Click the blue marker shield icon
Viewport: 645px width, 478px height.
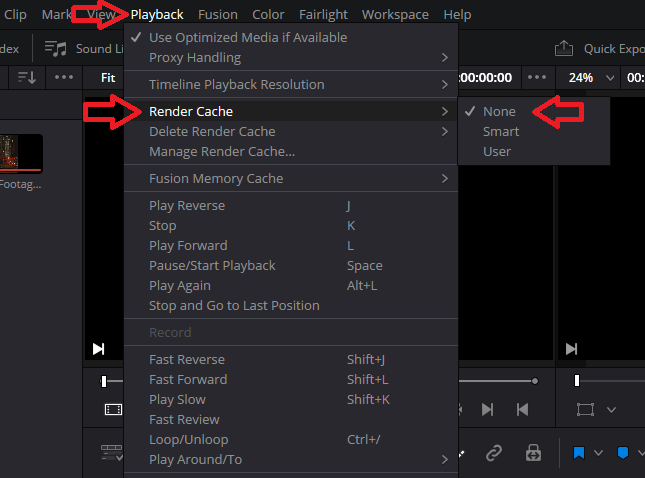point(622,453)
